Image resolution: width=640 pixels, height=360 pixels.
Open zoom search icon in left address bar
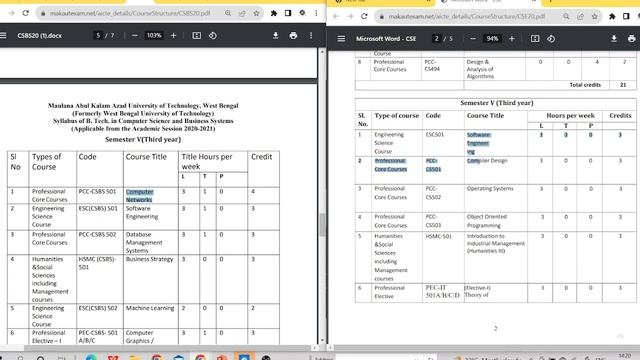click(228, 13)
